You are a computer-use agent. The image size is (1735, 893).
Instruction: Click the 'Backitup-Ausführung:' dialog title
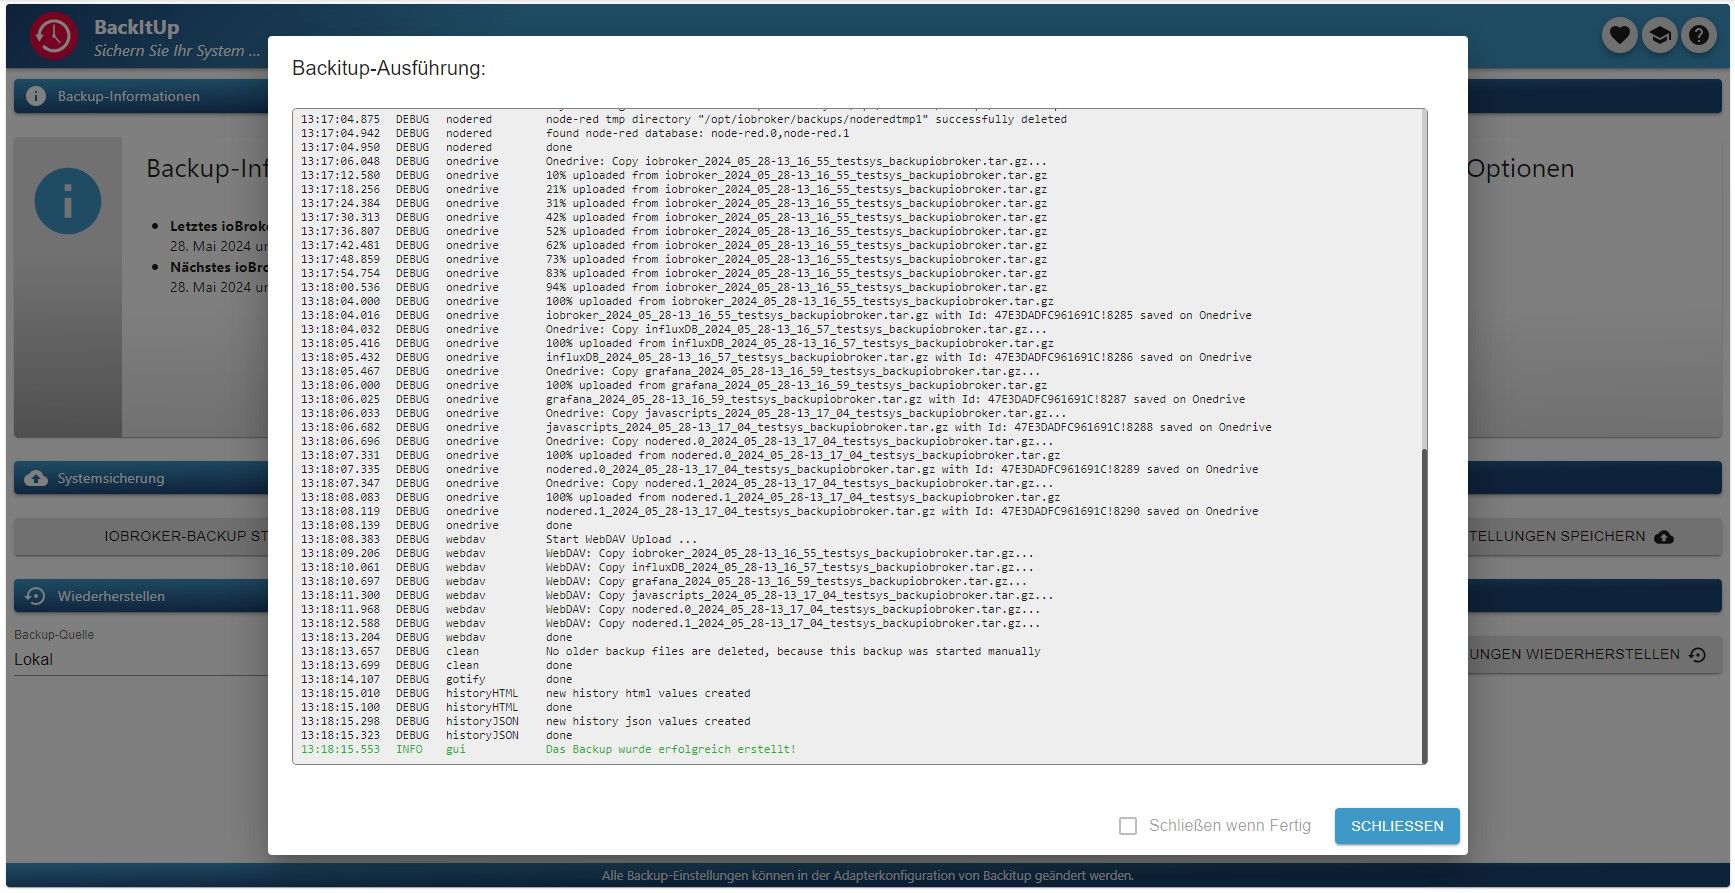[x=388, y=68]
